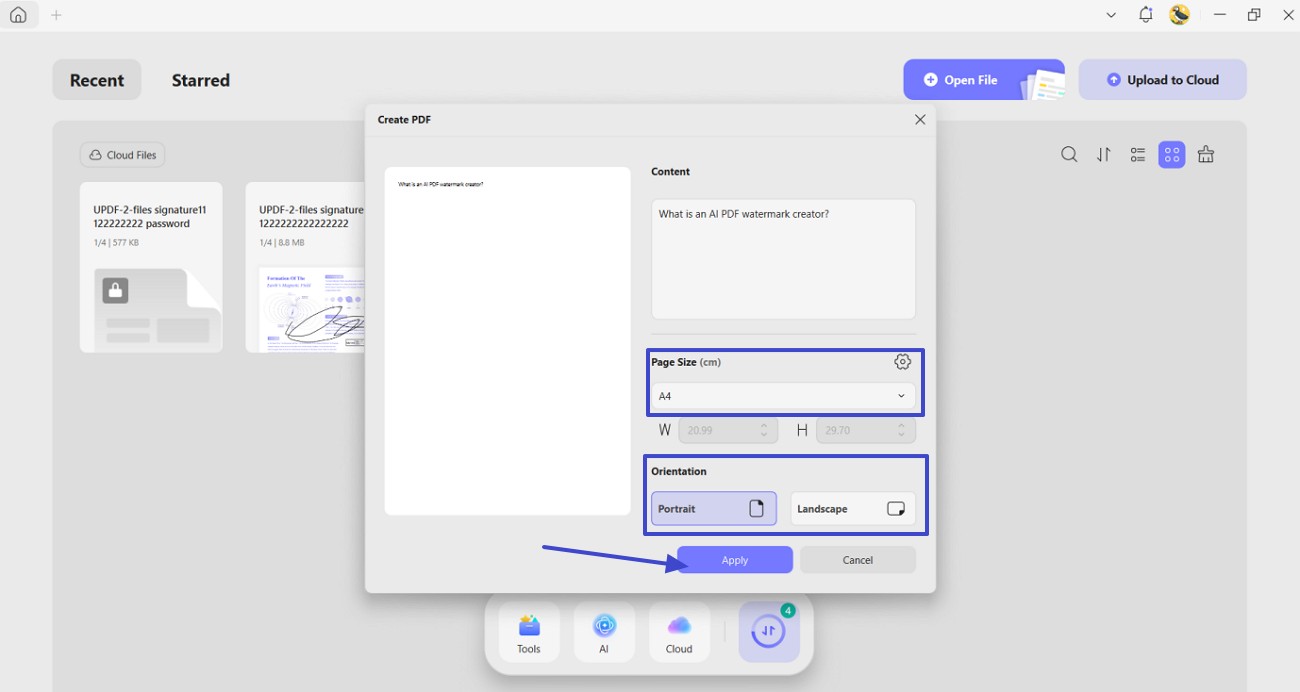Open the Tools panel
Viewport: 1300px width, 692px height.
(x=529, y=632)
